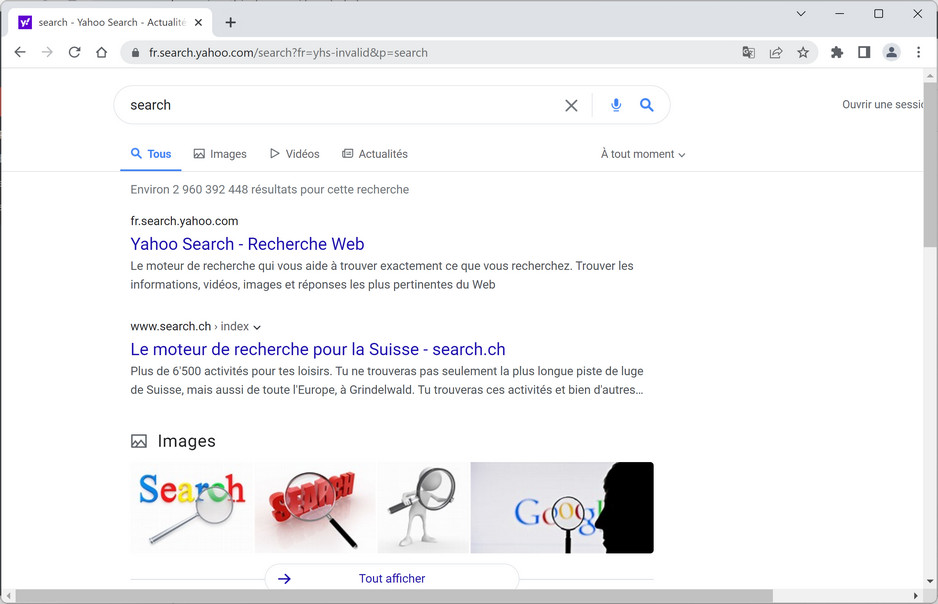Switch to the Images tab

coord(220,154)
